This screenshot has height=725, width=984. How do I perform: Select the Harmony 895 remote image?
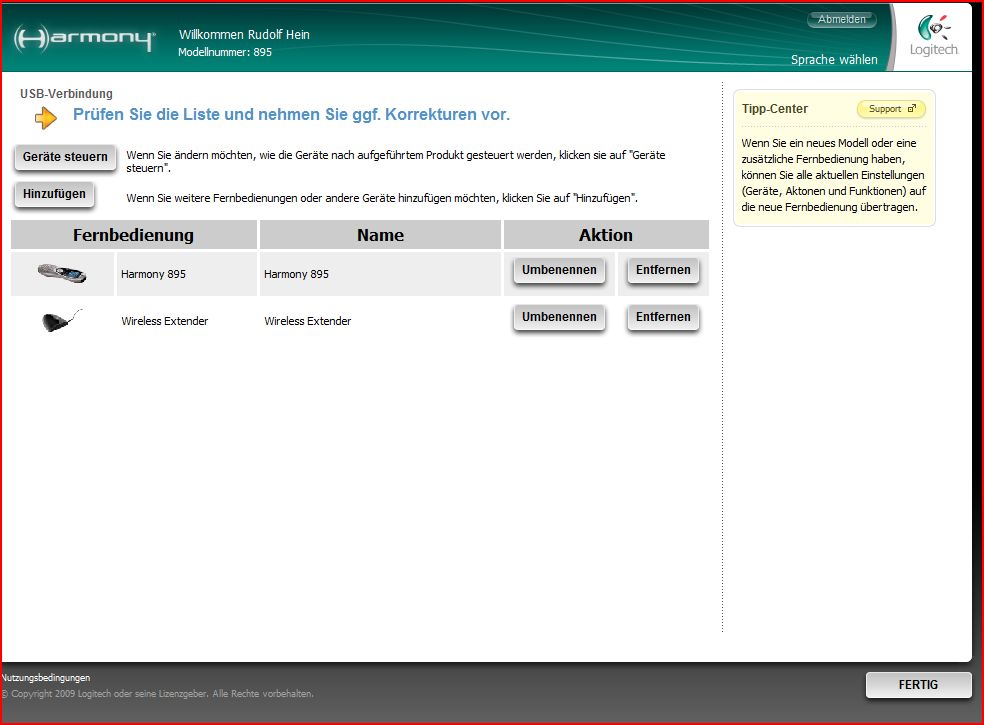click(x=62, y=273)
